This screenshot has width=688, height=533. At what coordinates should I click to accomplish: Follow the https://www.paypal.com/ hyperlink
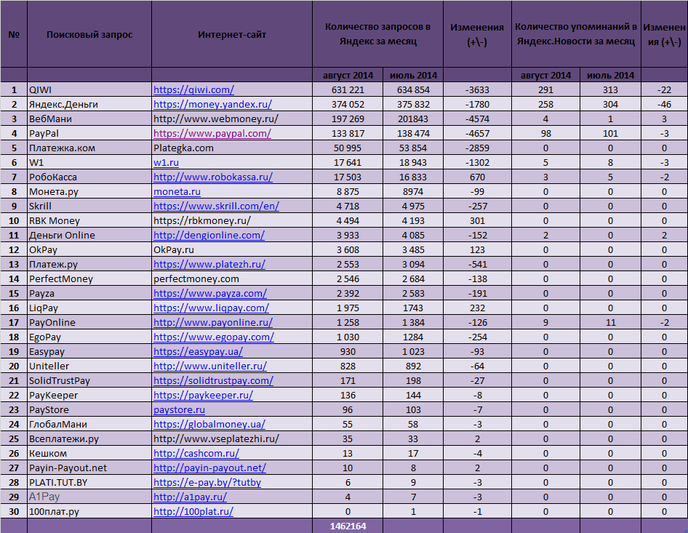pyautogui.click(x=212, y=133)
